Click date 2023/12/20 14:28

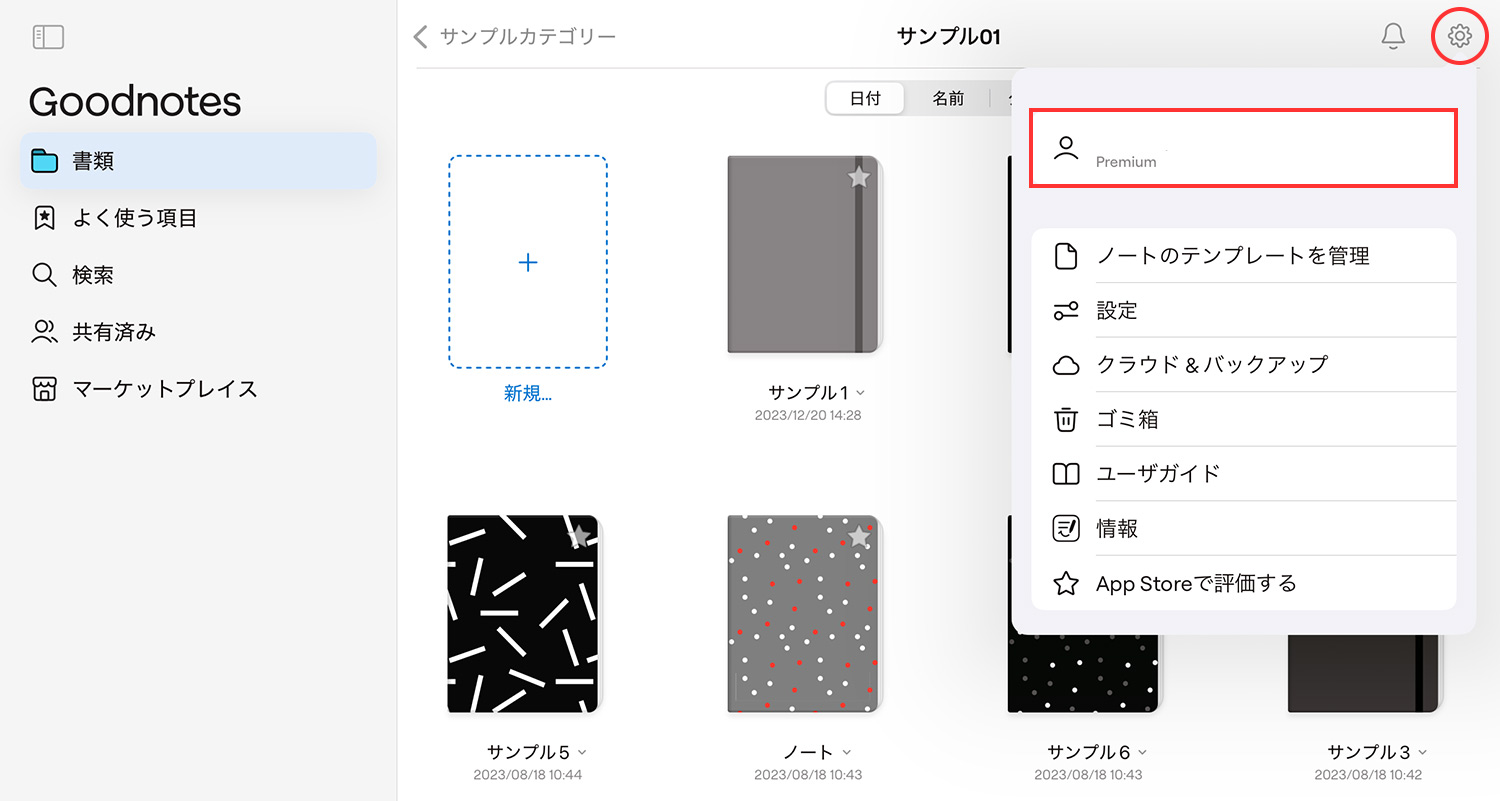pos(808,415)
